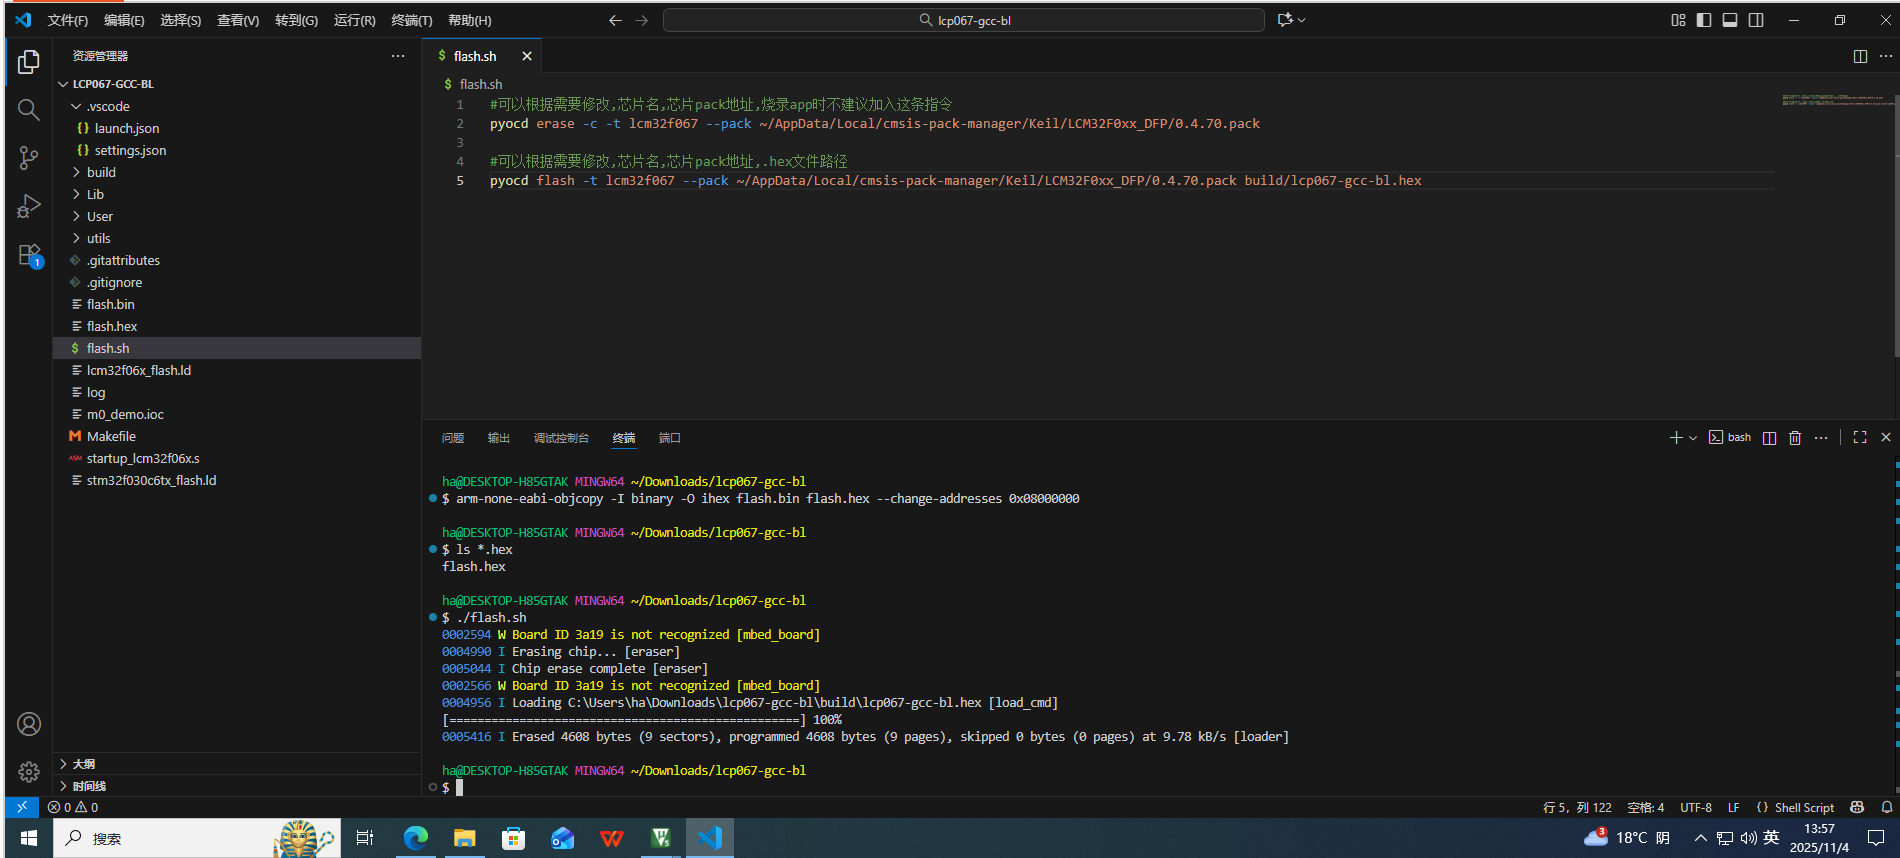The height and width of the screenshot is (858, 1900).
Task: Open the Accounts icon in activity bar
Action: point(29,724)
